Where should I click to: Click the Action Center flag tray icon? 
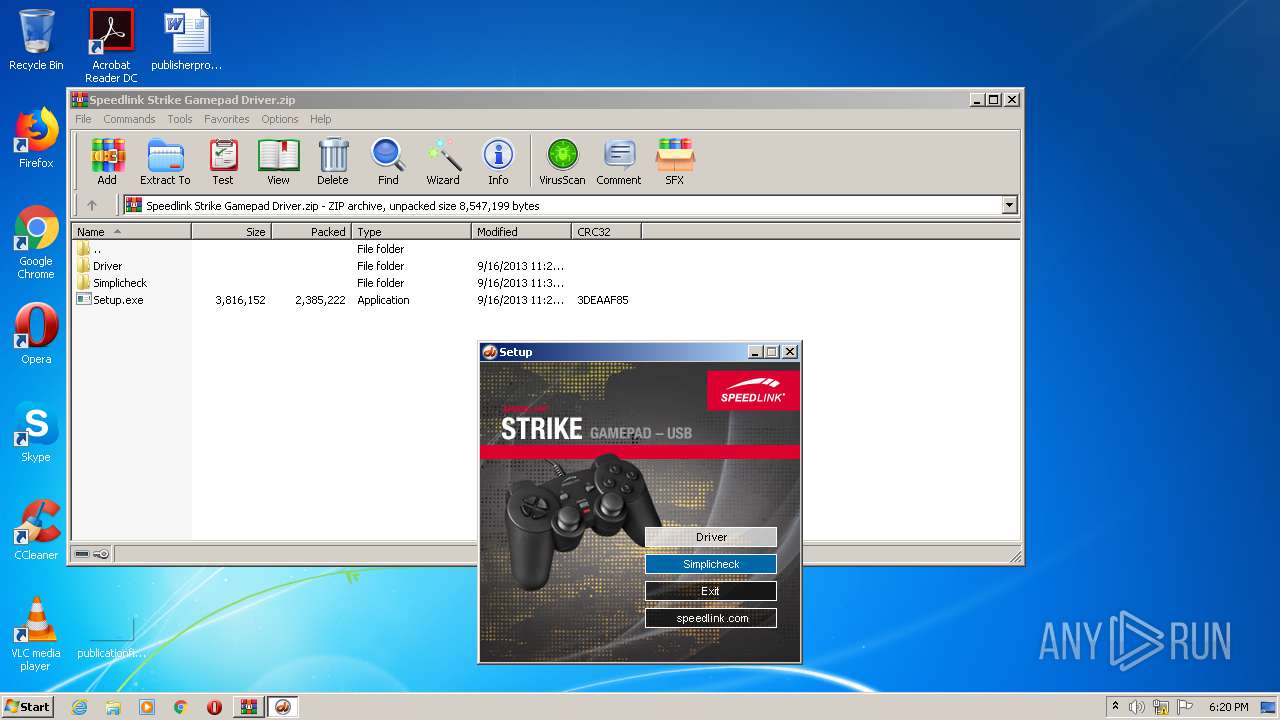[x=1185, y=707]
